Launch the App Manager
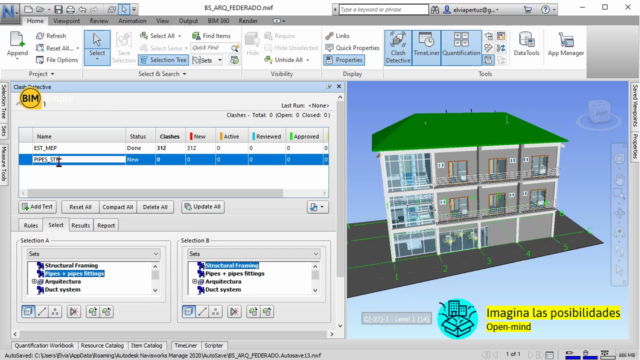The width and height of the screenshot is (640, 360). [566, 44]
